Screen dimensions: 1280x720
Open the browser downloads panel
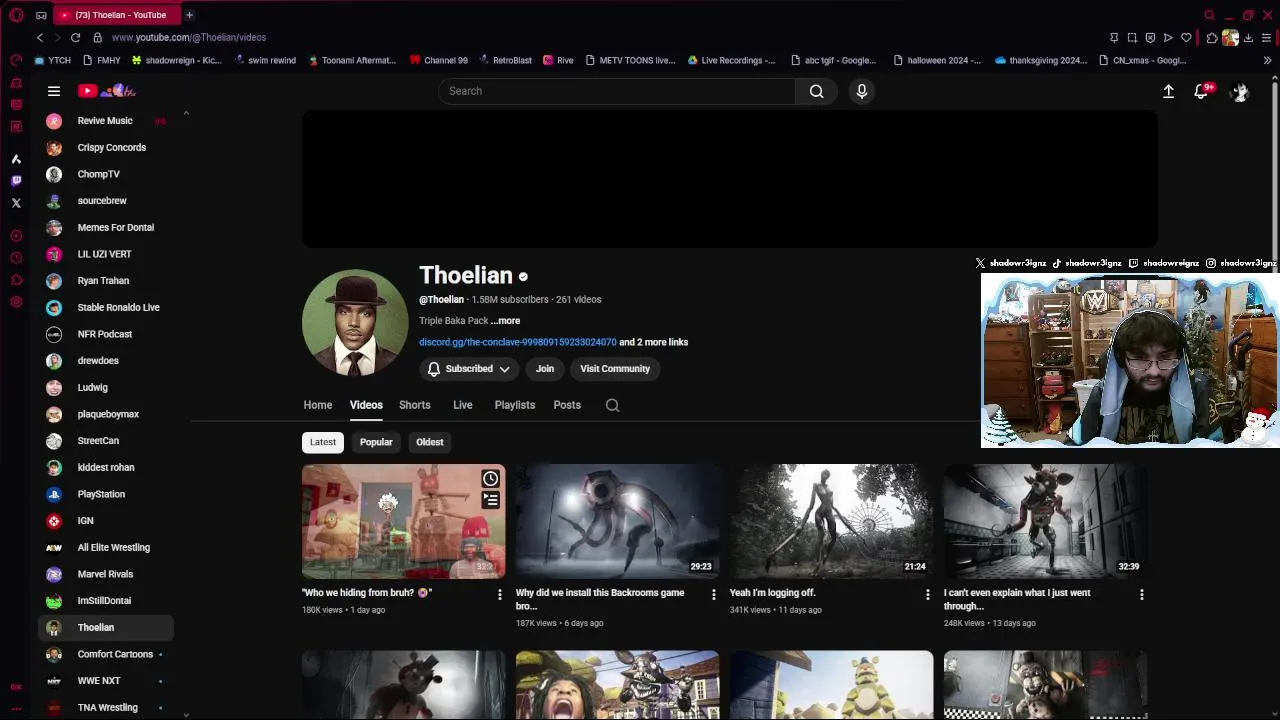(x=1248, y=38)
